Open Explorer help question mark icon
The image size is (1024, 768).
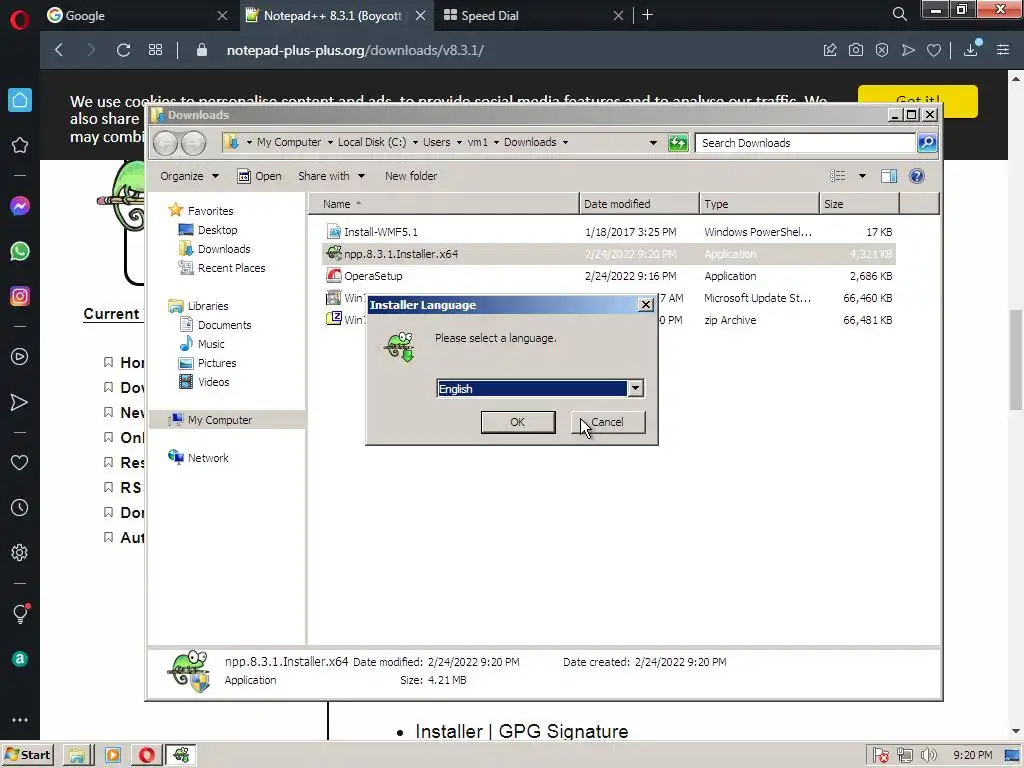(x=917, y=176)
